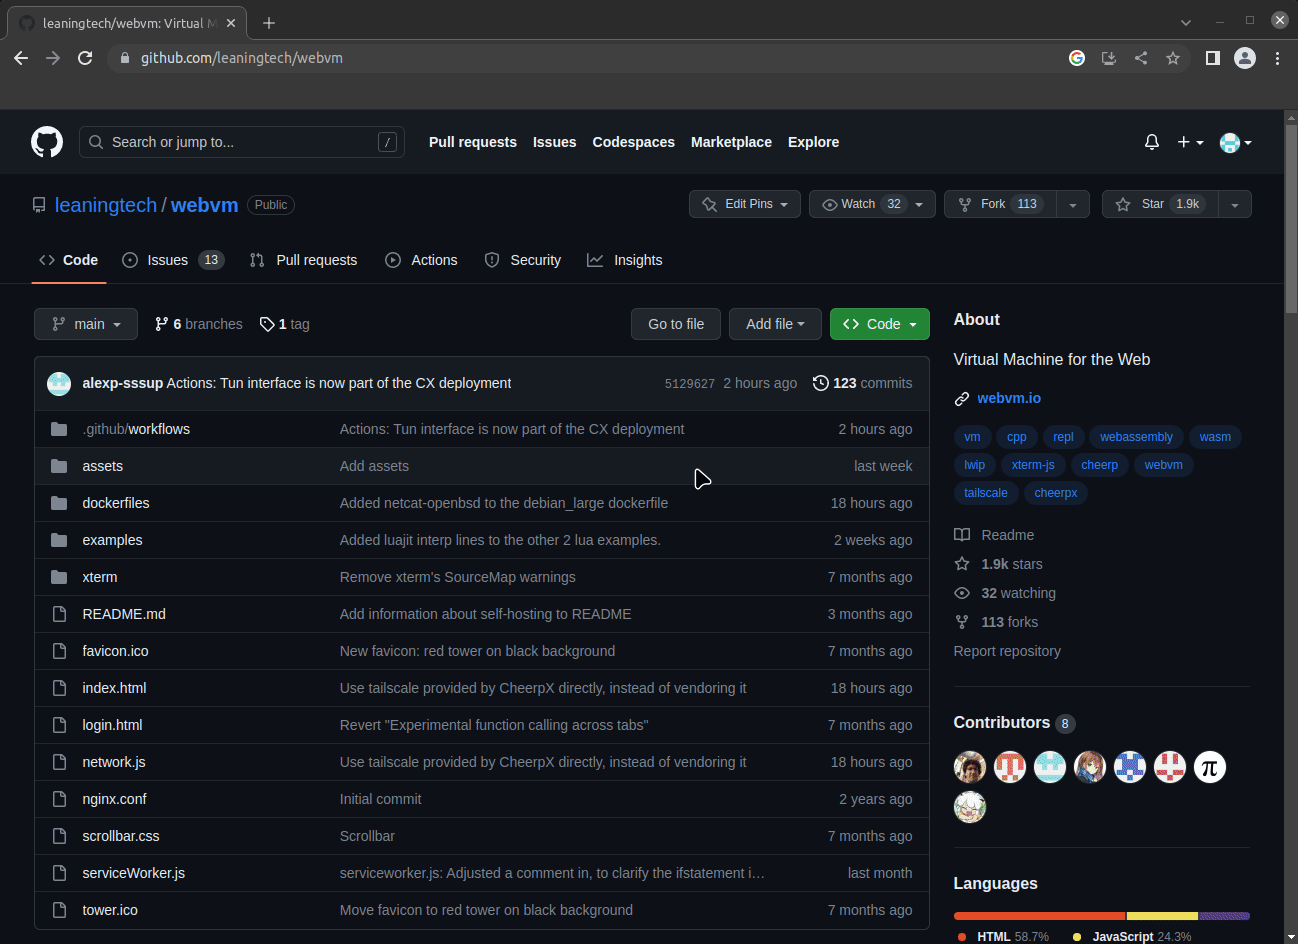Viewport: 1298px width, 944px height.
Task: Click the tab search chevron
Action: tap(1186, 22)
